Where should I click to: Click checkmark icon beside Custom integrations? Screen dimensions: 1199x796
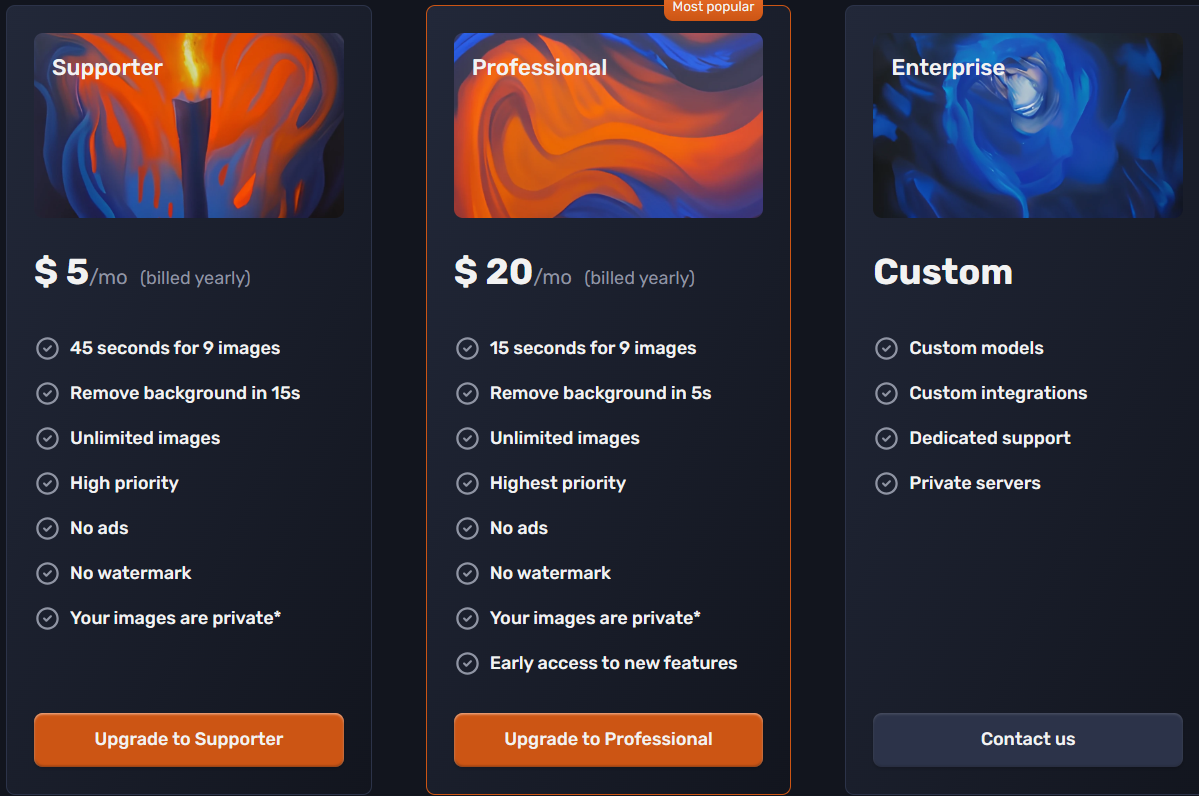pos(886,393)
